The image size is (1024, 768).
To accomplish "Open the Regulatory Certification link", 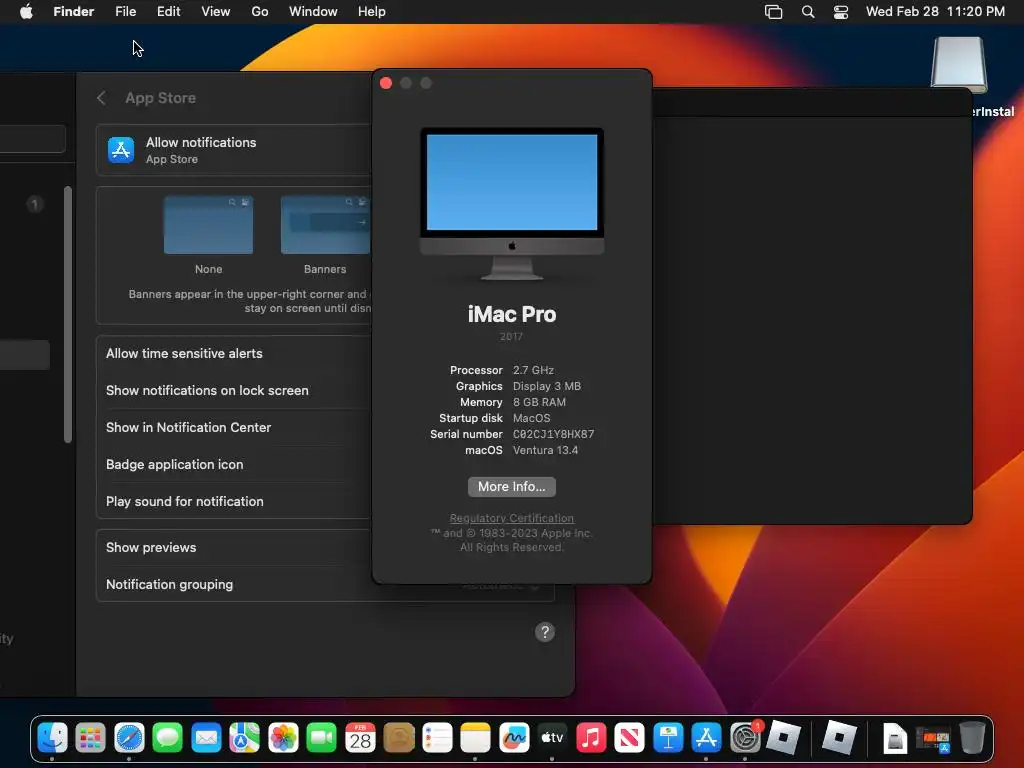I will (x=511, y=518).
